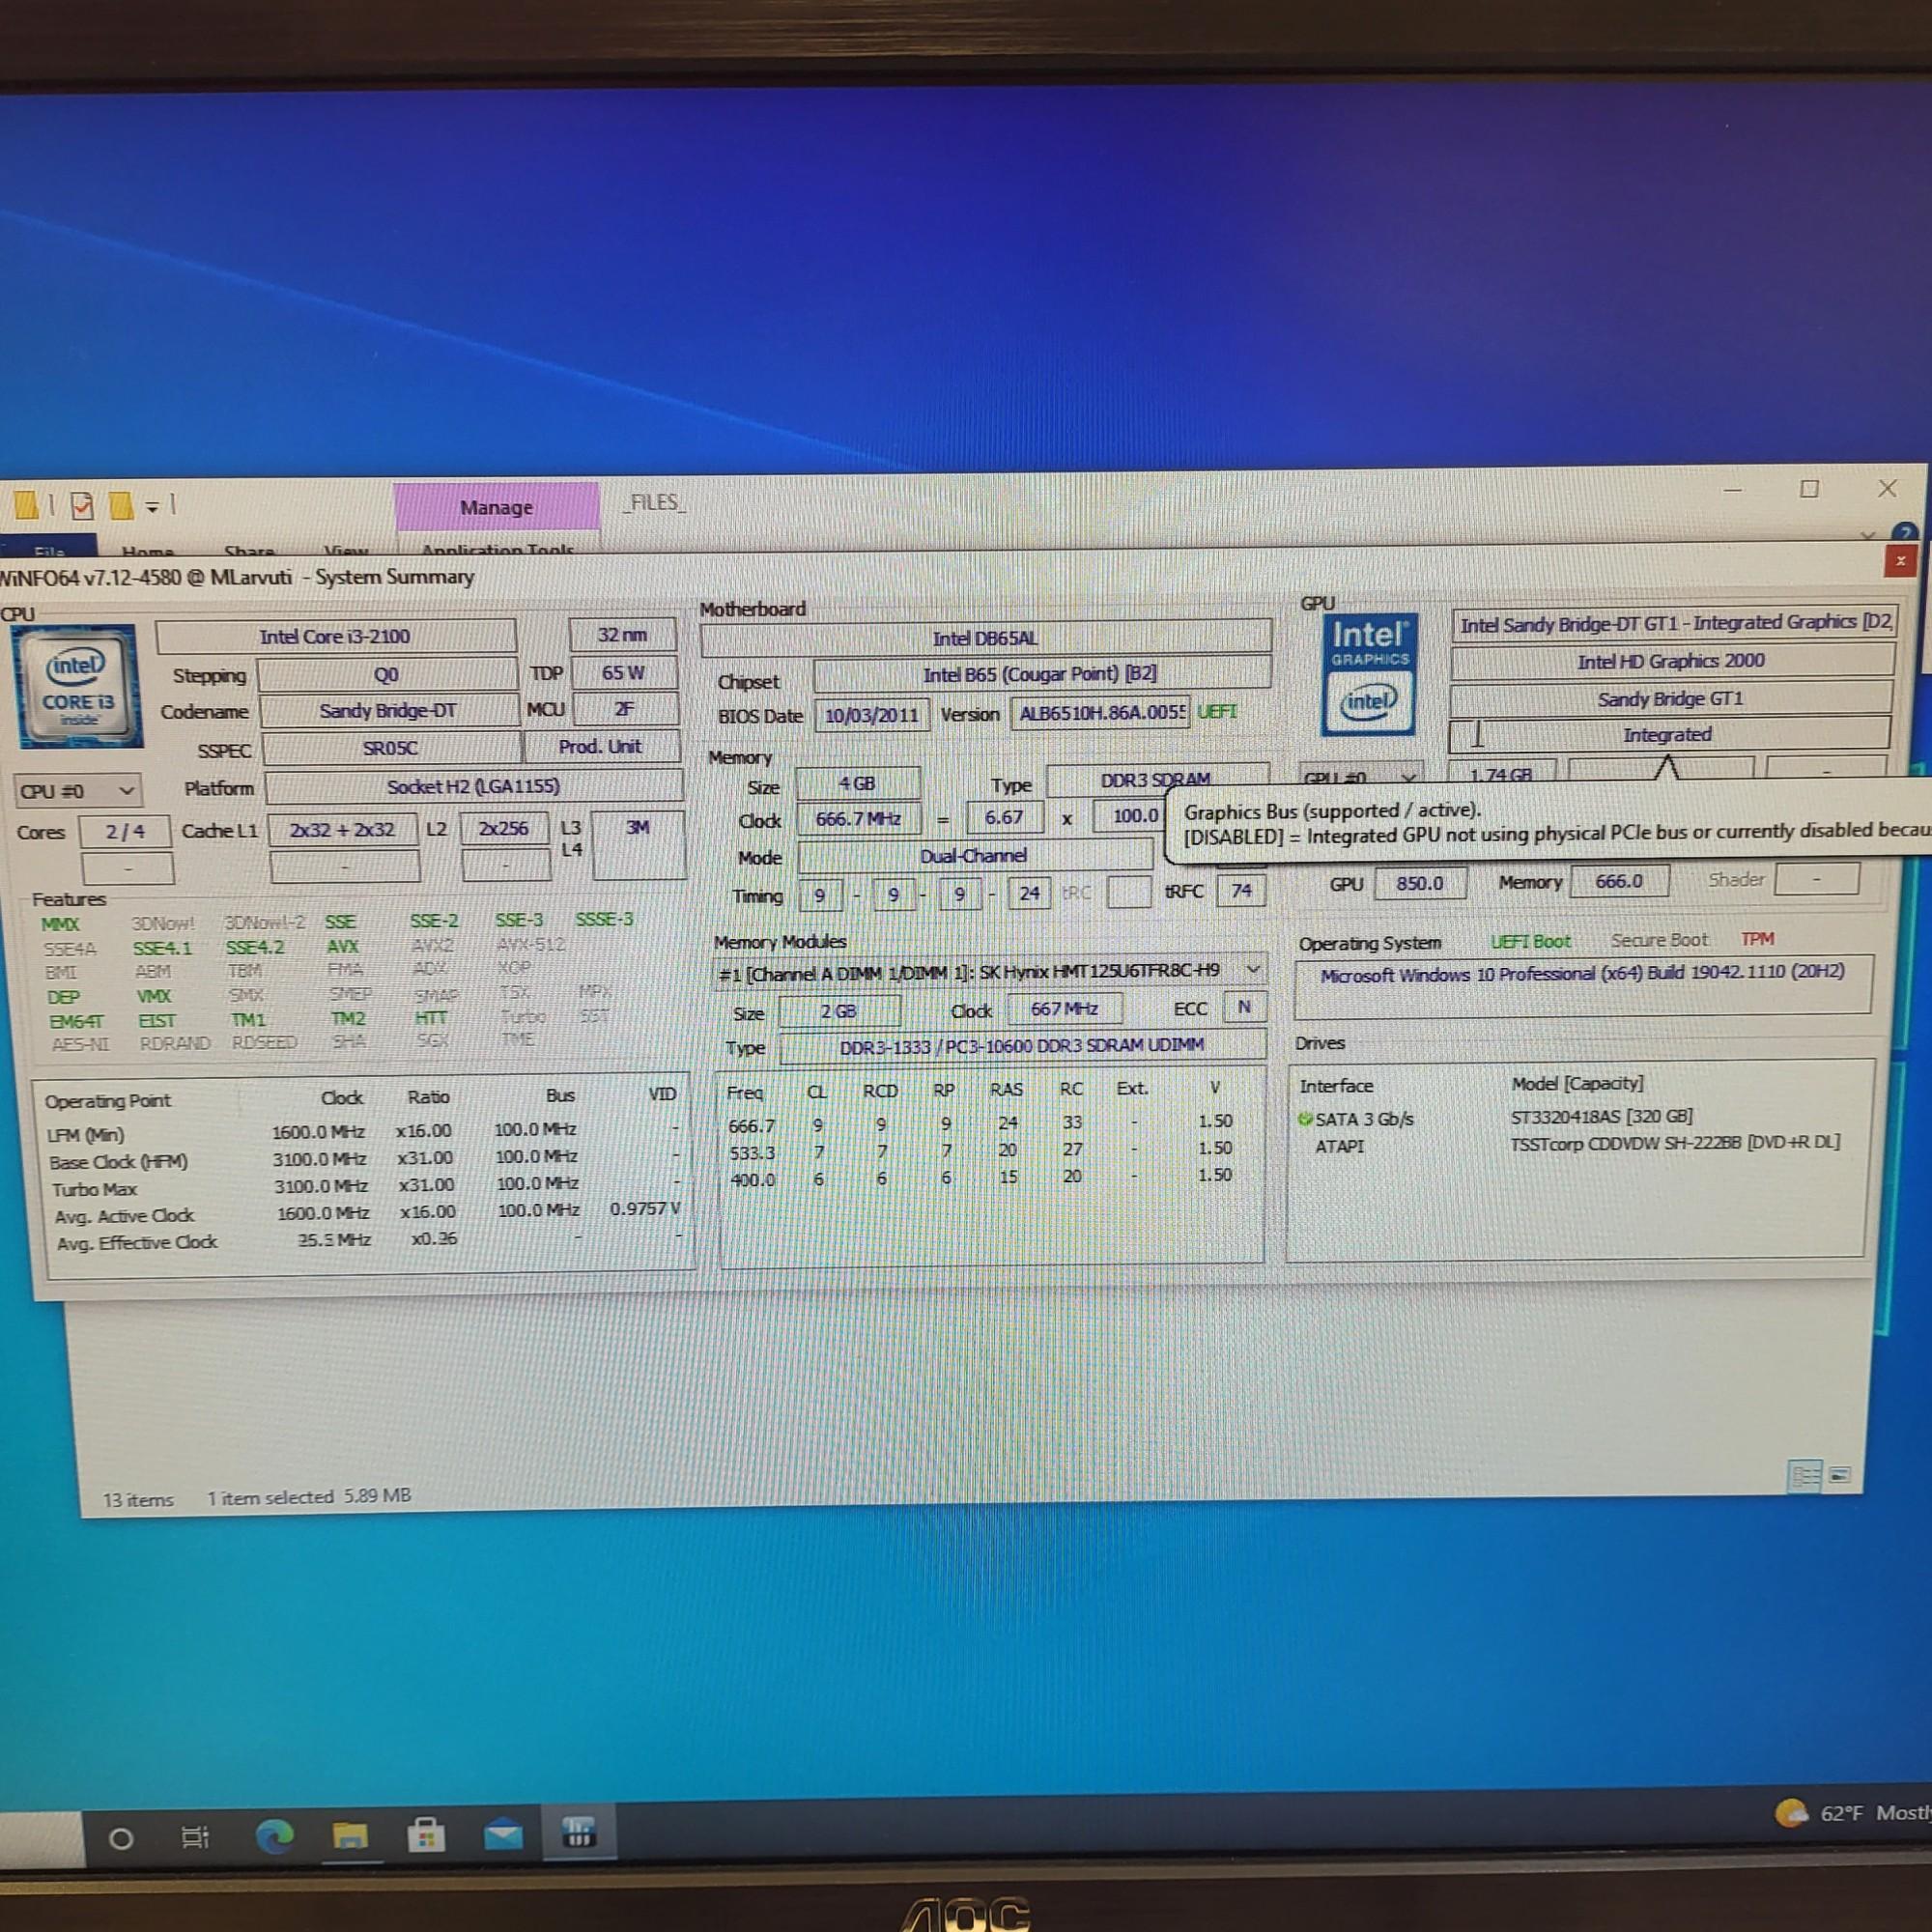Viewport: 1932px width, 1932px height.
Task: Click the BIOS date 10/03/2011 field
Action: pos(872,715)
